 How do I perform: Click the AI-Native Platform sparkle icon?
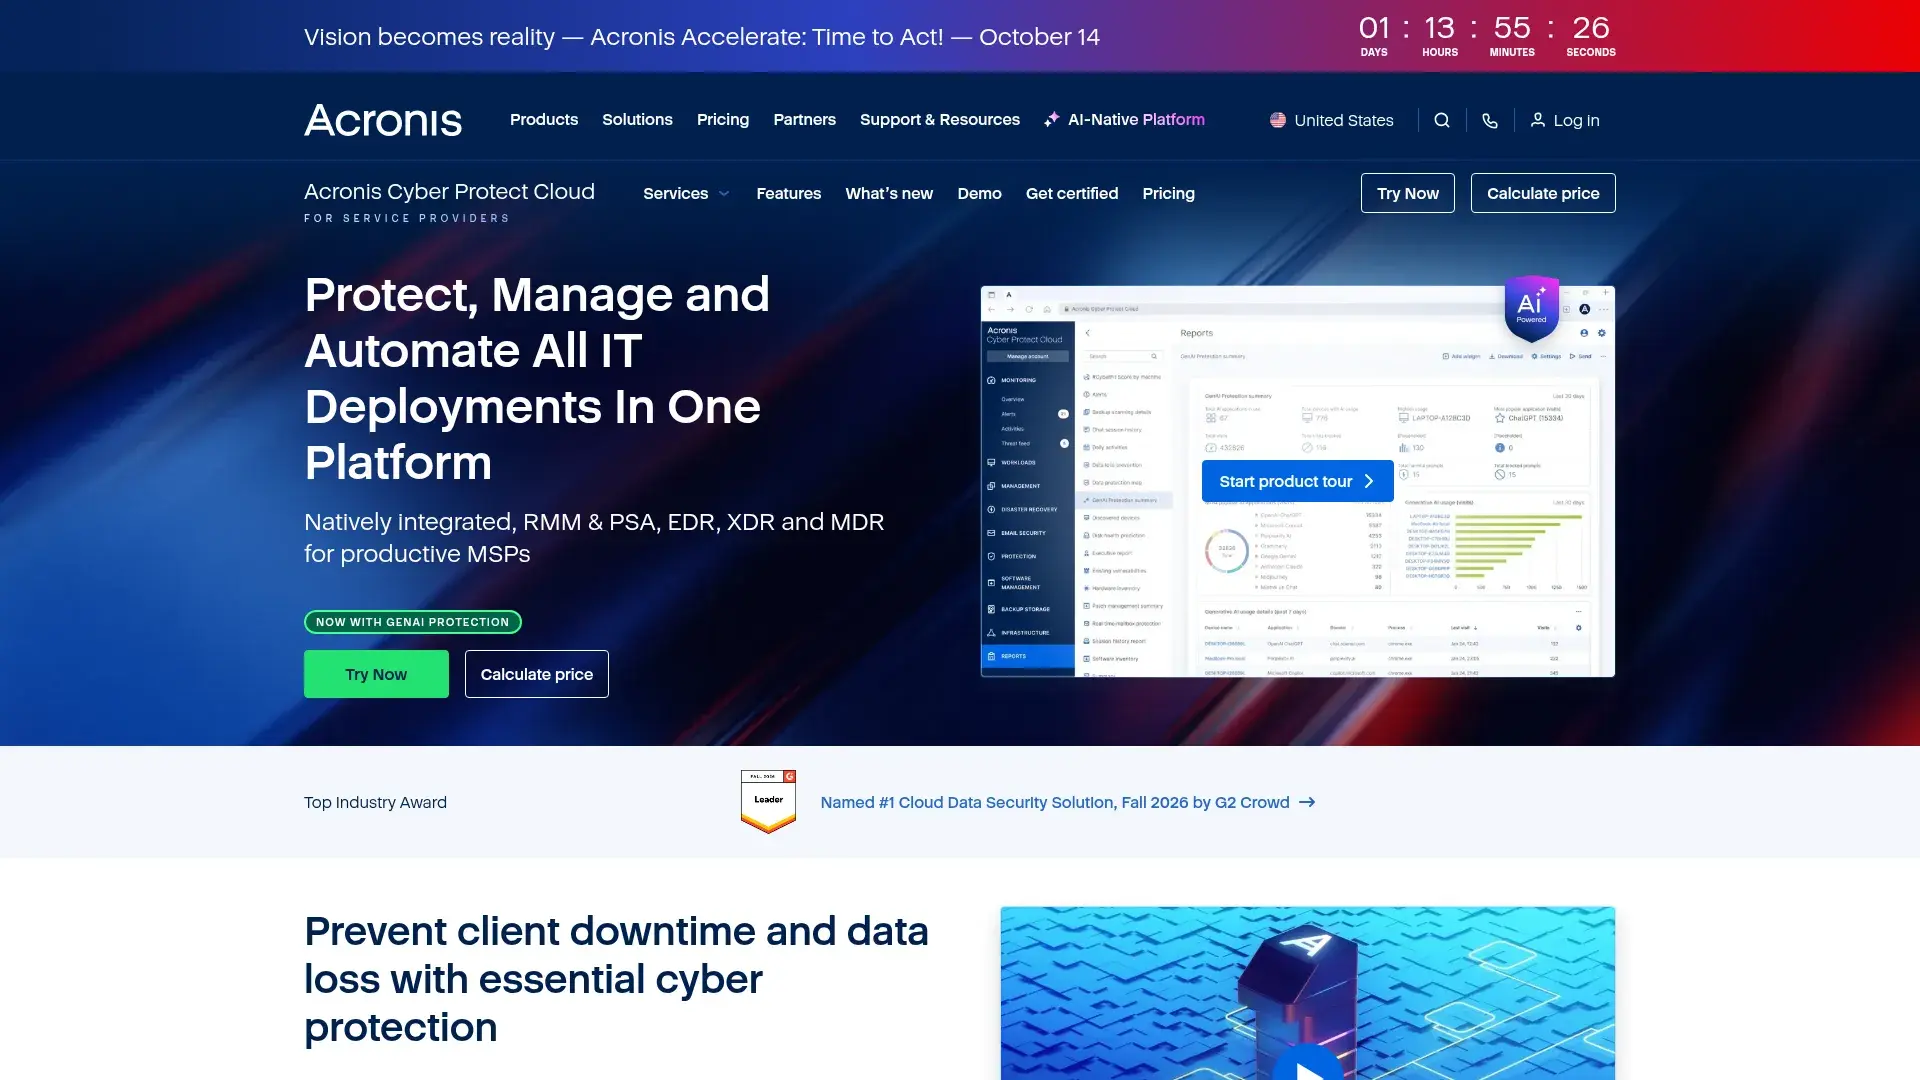pyautogui.click(x=1052, y=120)
